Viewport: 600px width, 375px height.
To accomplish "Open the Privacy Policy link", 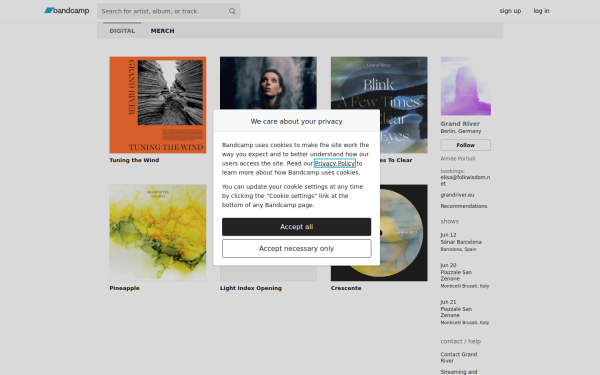I will 335,163.
